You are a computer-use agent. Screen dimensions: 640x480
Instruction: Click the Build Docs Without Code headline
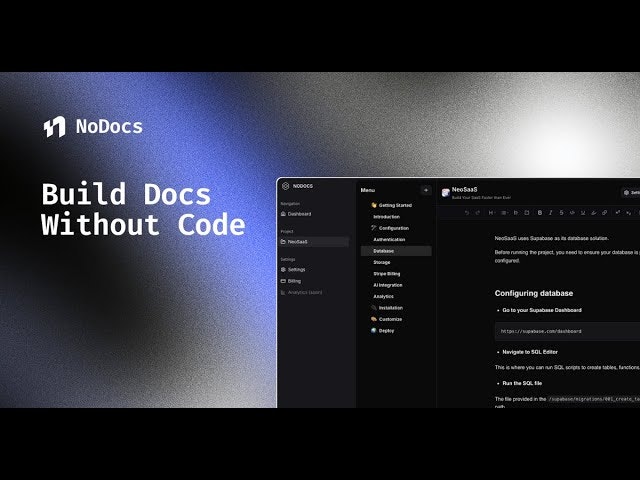(x=143, y=209)
